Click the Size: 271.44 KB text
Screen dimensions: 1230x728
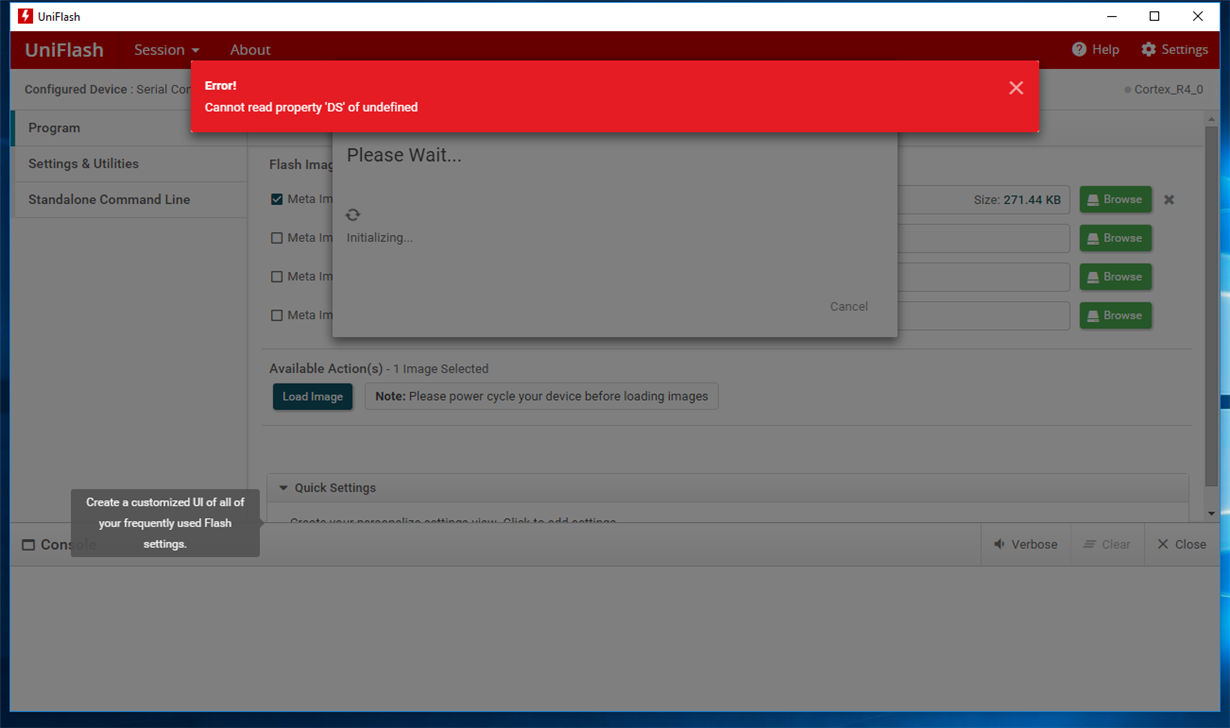pos(1017,200)
